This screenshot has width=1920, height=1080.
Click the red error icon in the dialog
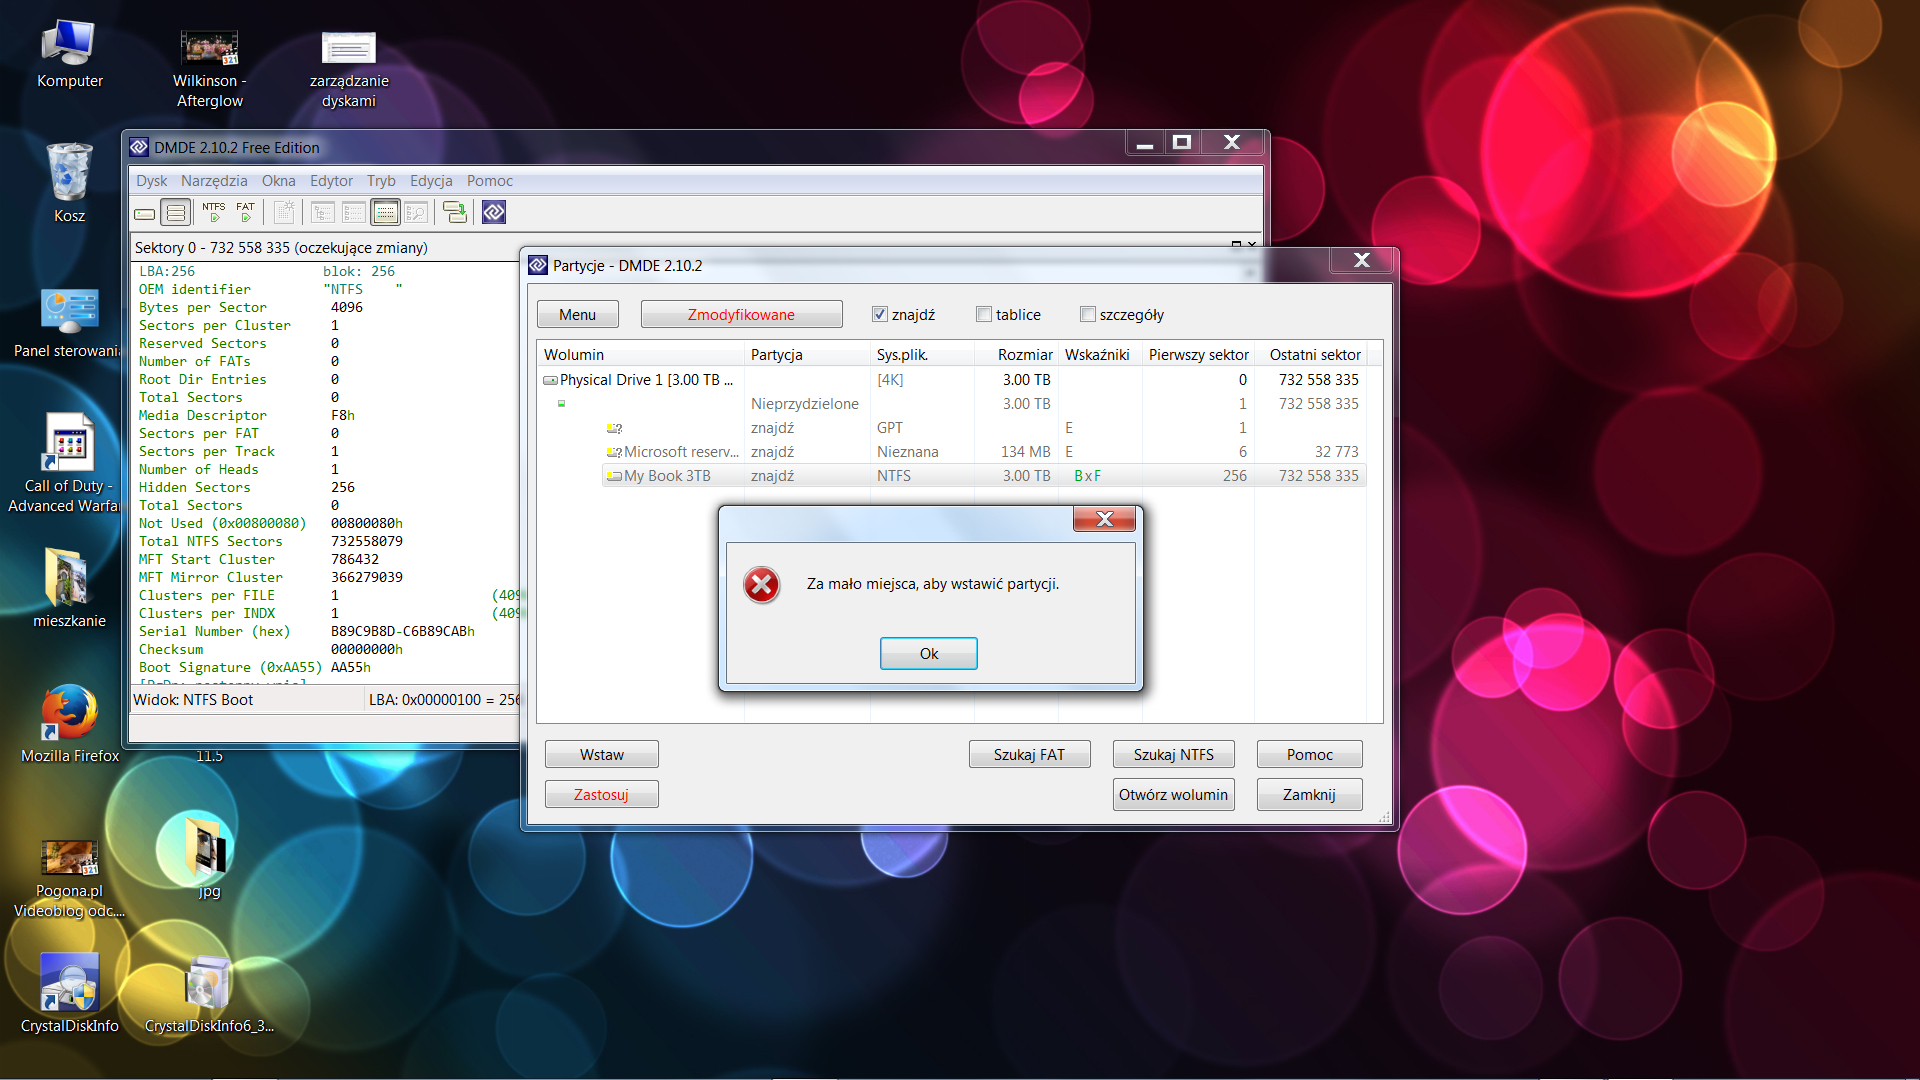(762, 585)
